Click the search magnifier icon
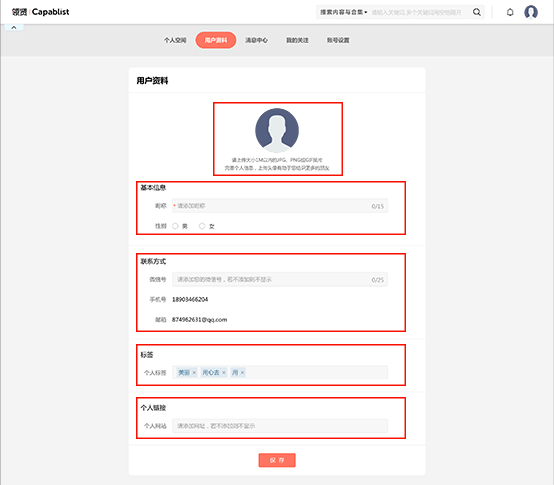Image resolution: width=554 pixels, height=485 pixels. coord(477,12)
